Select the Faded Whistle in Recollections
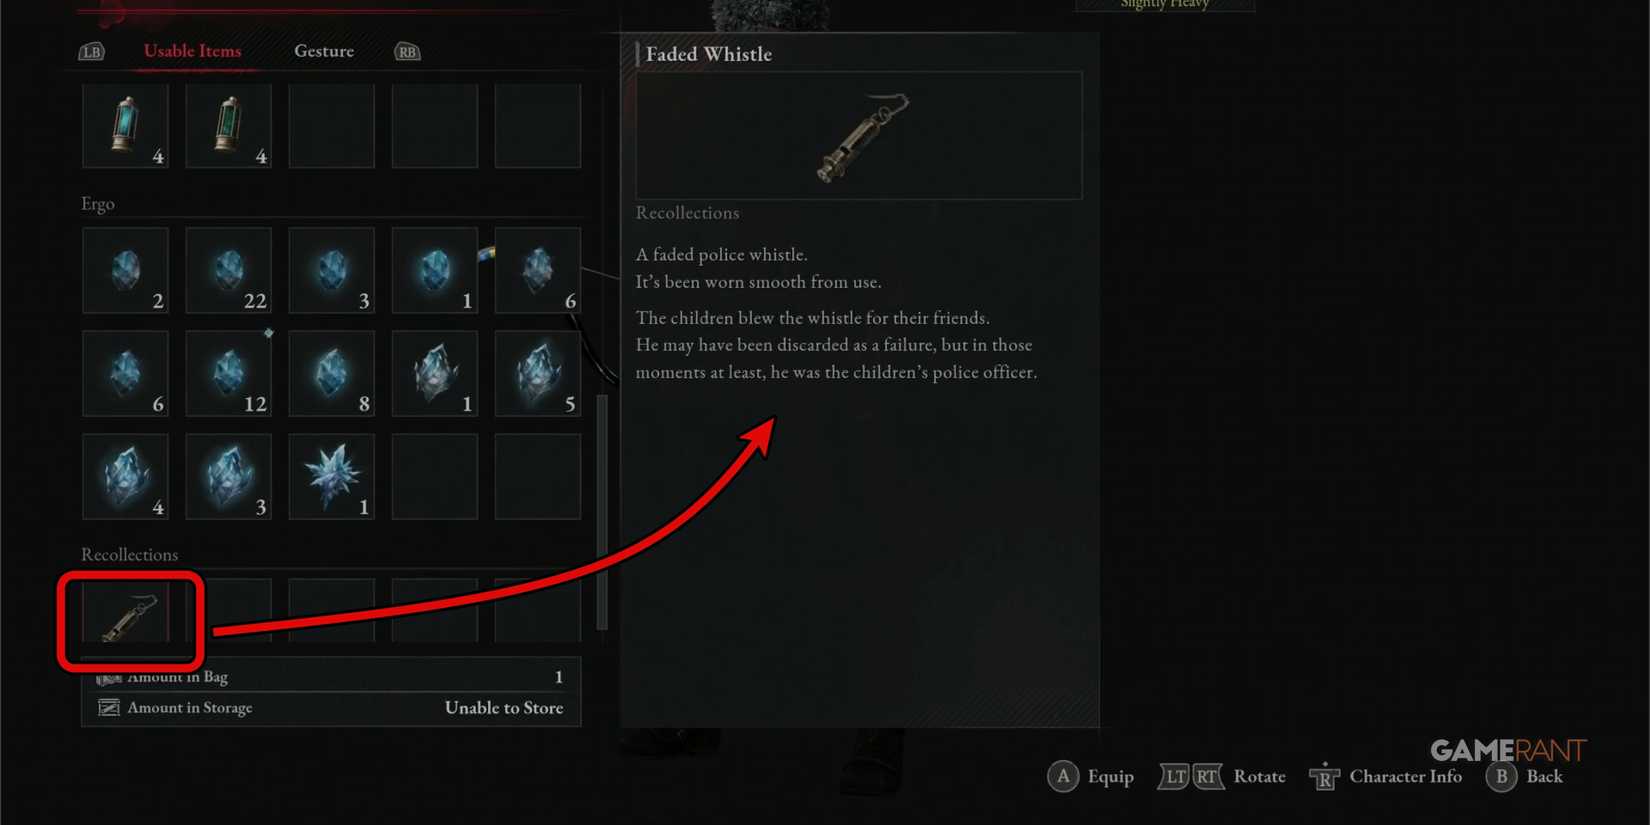Viewport: 1650px width, 825px height. [x=126, y=612]
